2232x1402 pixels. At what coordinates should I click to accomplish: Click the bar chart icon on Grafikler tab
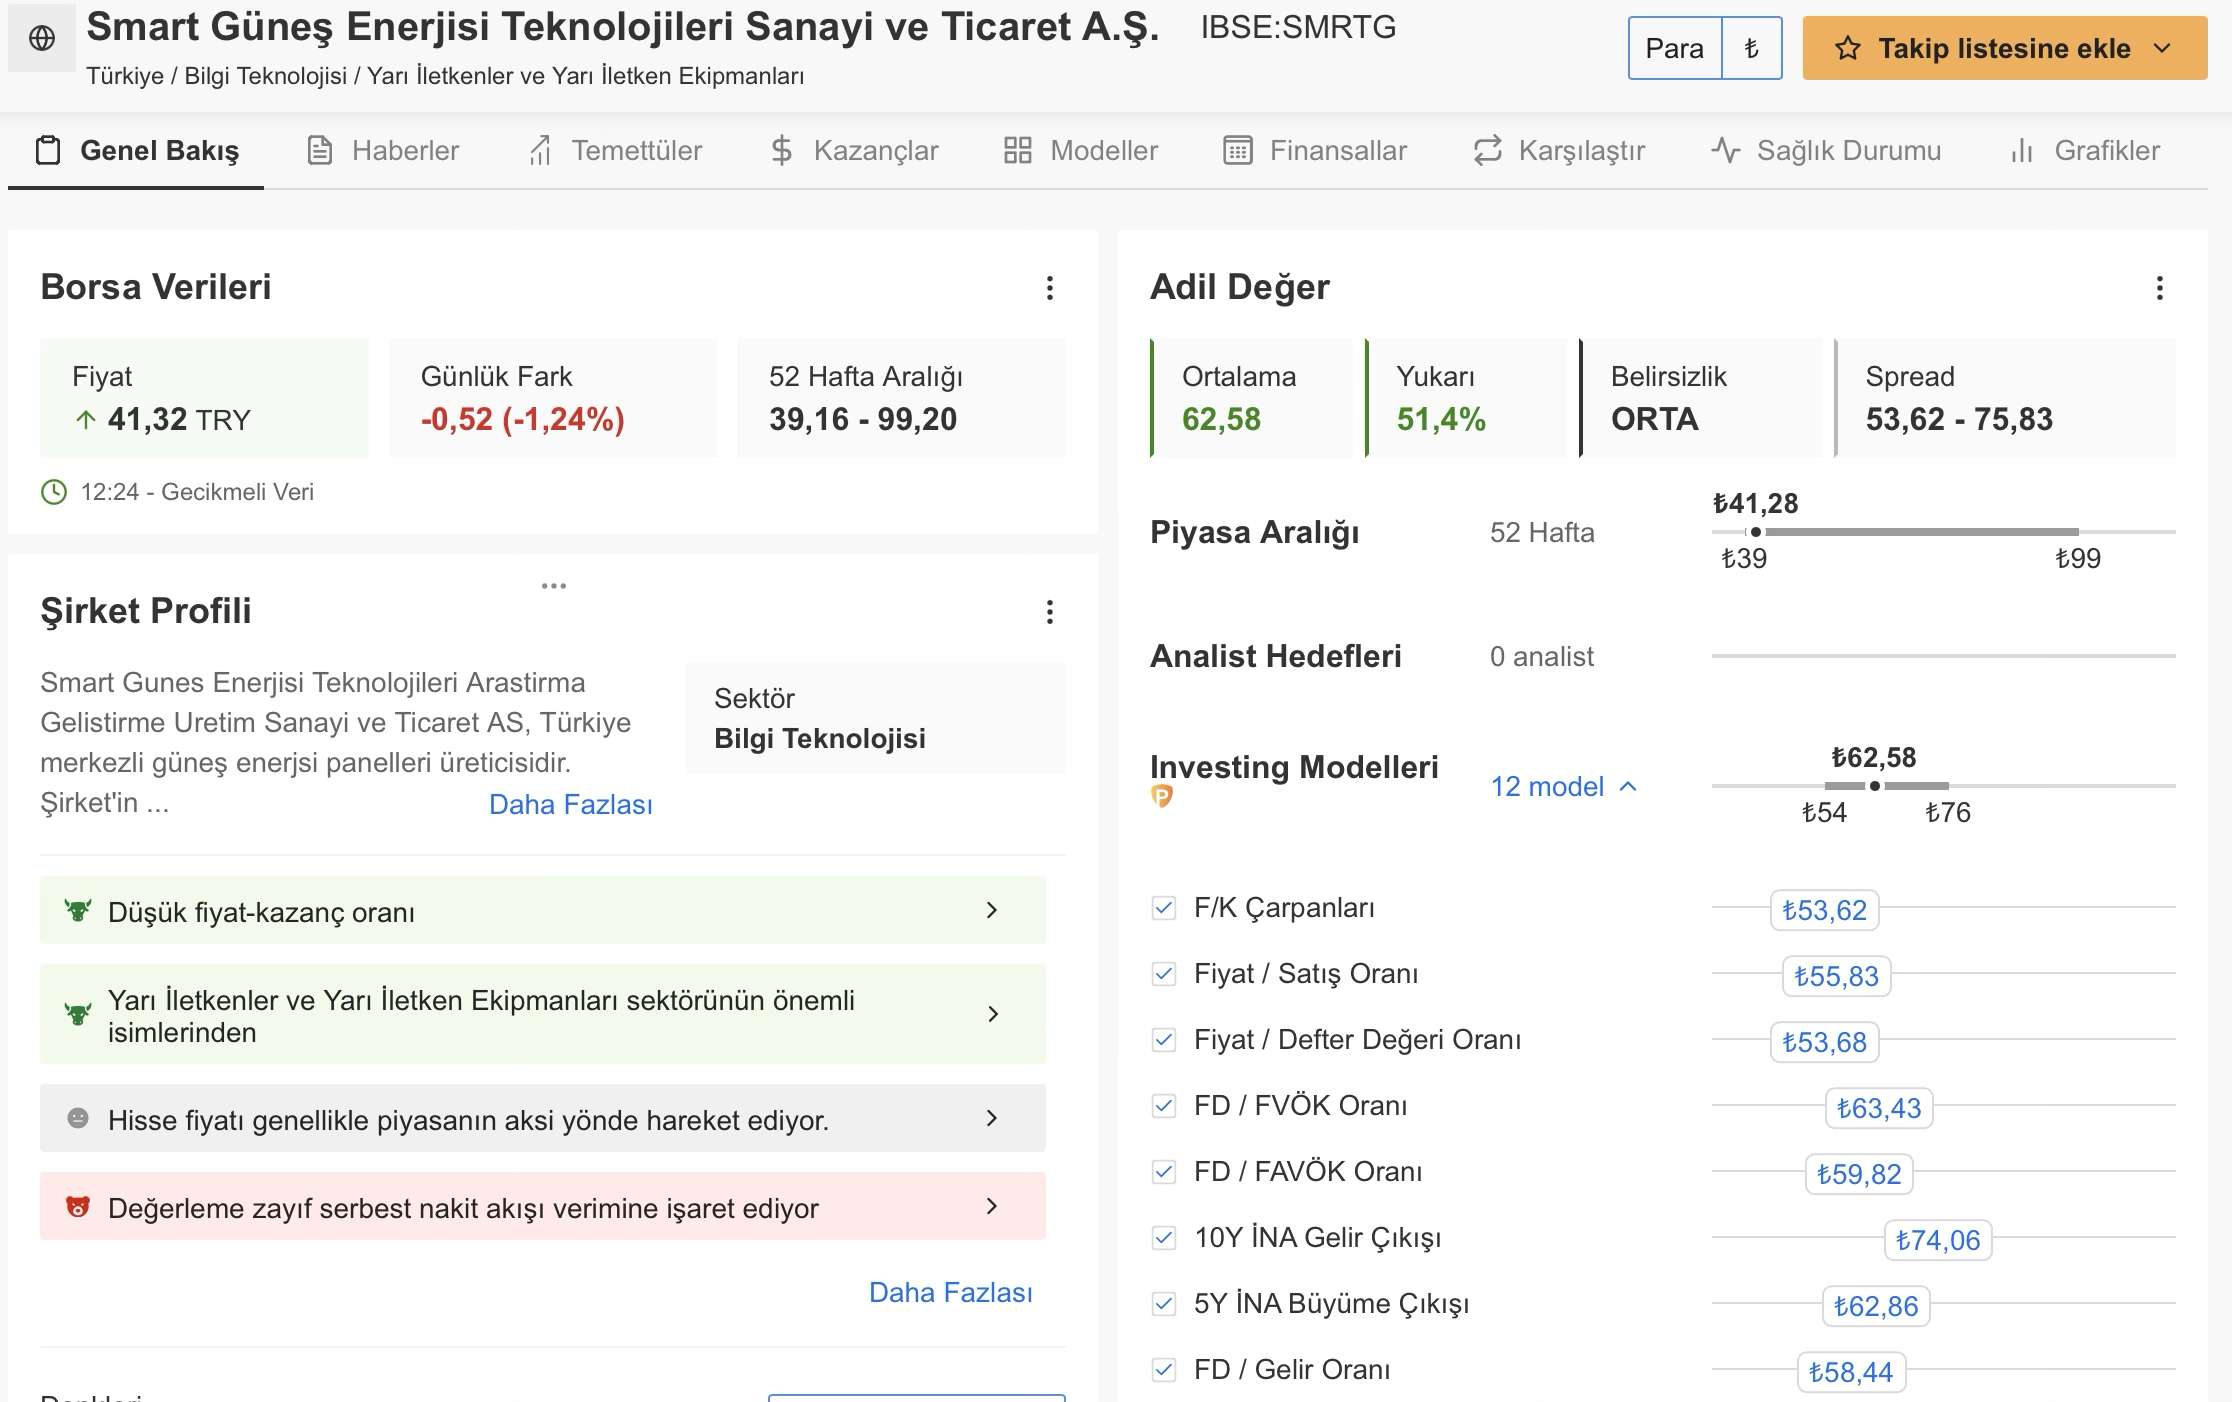(2022, 151)
